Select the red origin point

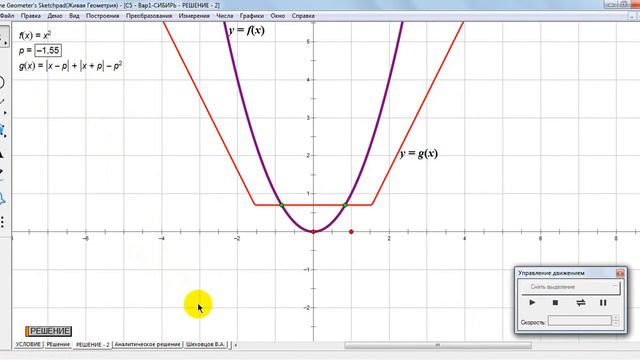tap(313, 232)
